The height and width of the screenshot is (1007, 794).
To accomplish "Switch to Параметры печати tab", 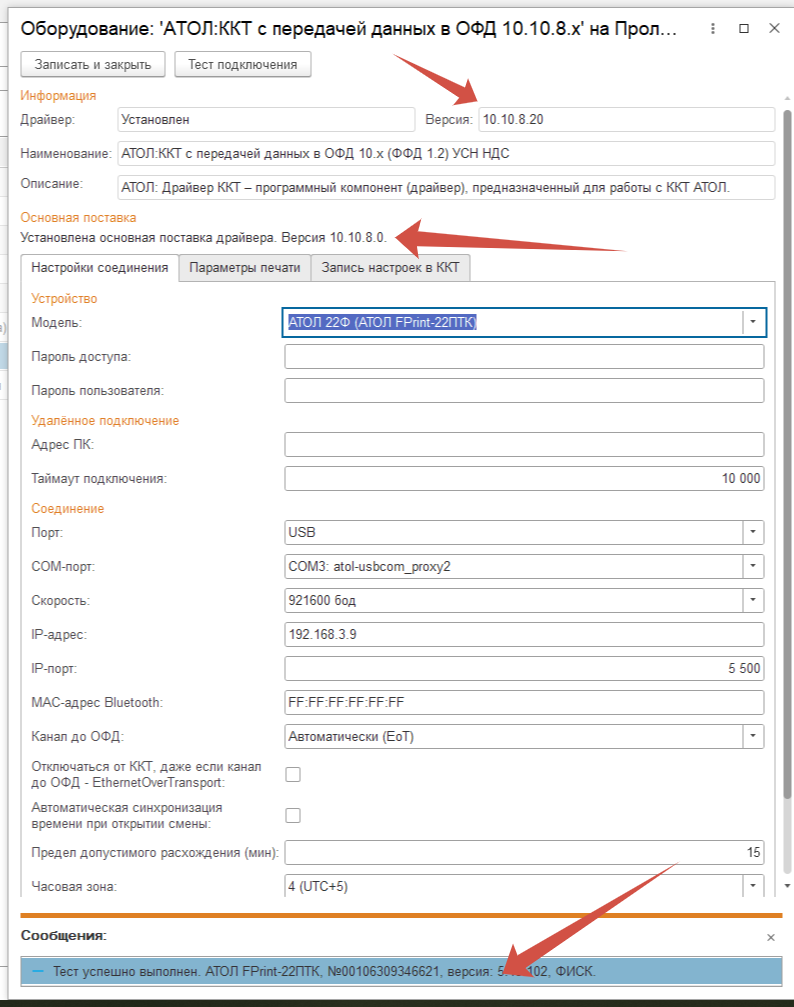I will coord(244,268).
